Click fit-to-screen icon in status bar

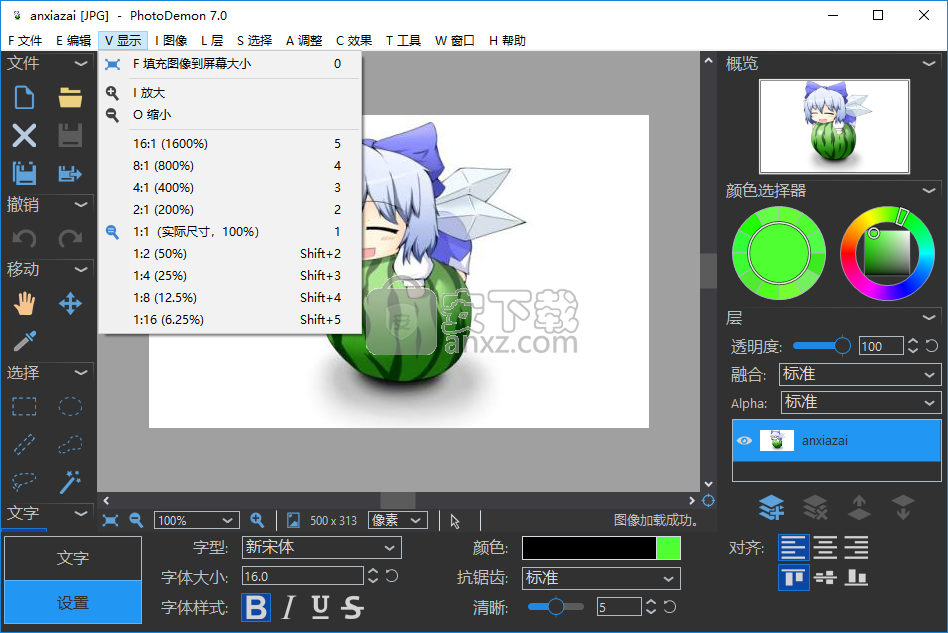click(110, 521)
